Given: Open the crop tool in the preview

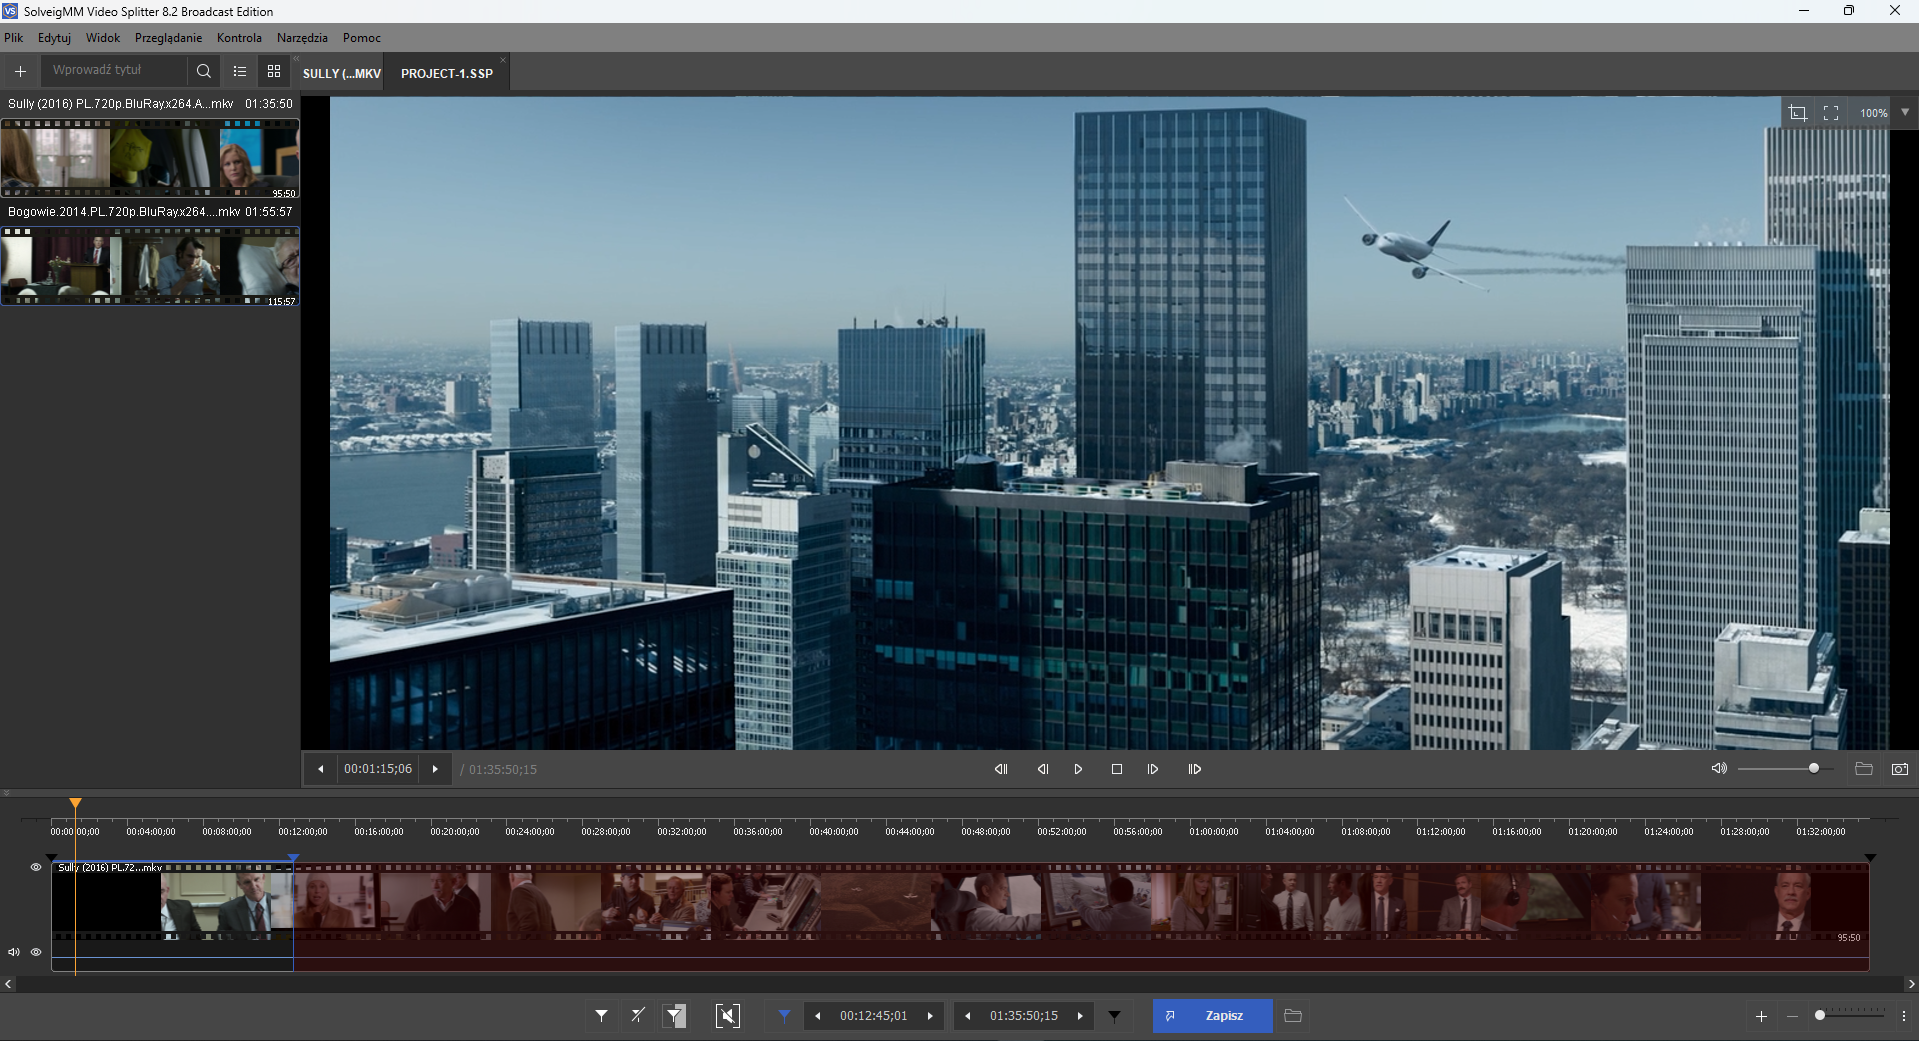Looking at the screenshot, I should pos(1797,113).
